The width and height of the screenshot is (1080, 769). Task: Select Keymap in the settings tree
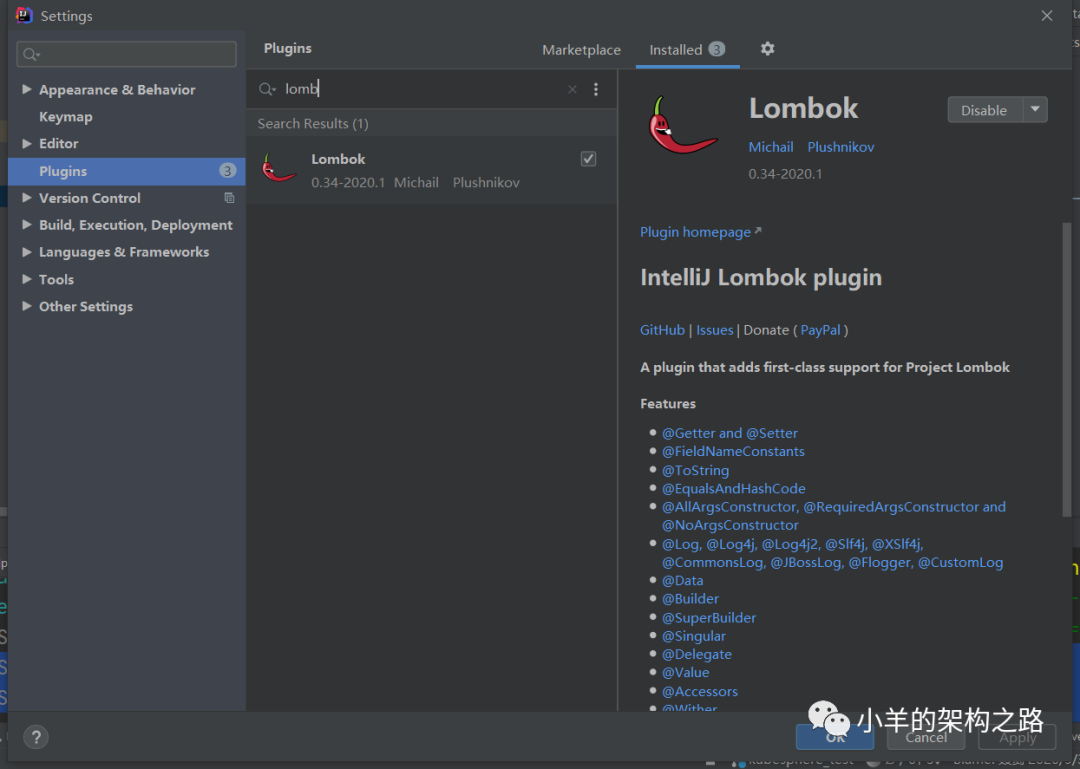coord(65,116)
